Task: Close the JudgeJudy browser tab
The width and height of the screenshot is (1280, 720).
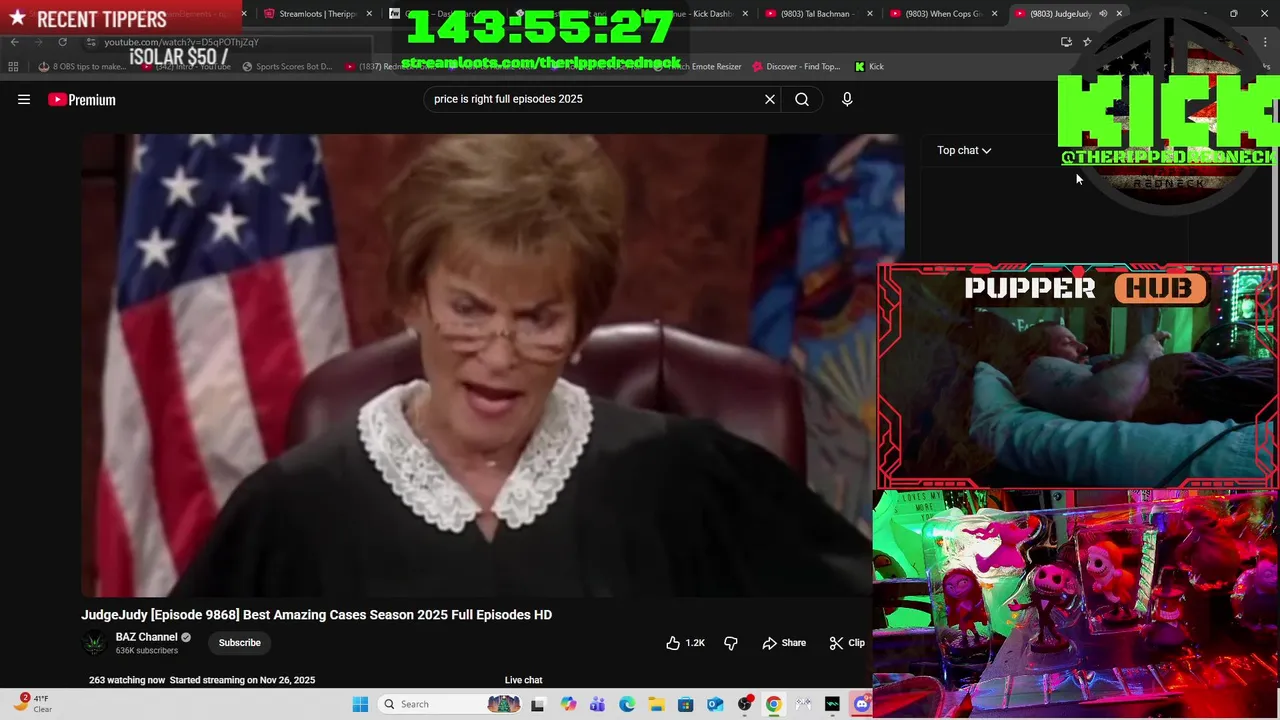Action: click(x=1119, y=14)
